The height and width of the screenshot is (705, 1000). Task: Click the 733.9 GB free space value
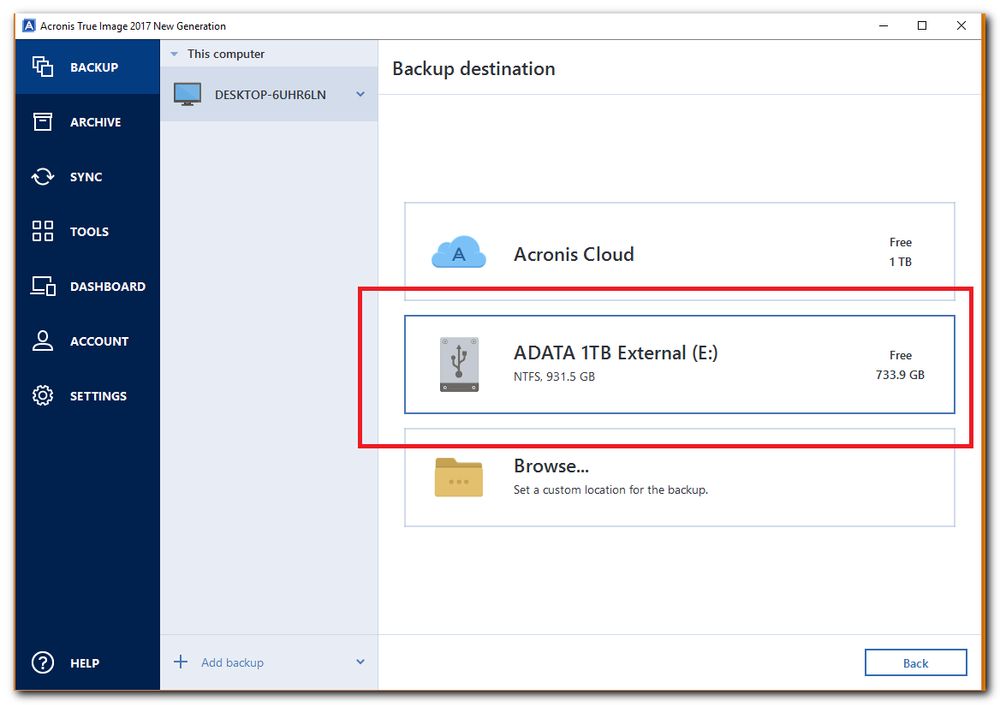click(900, 375)
